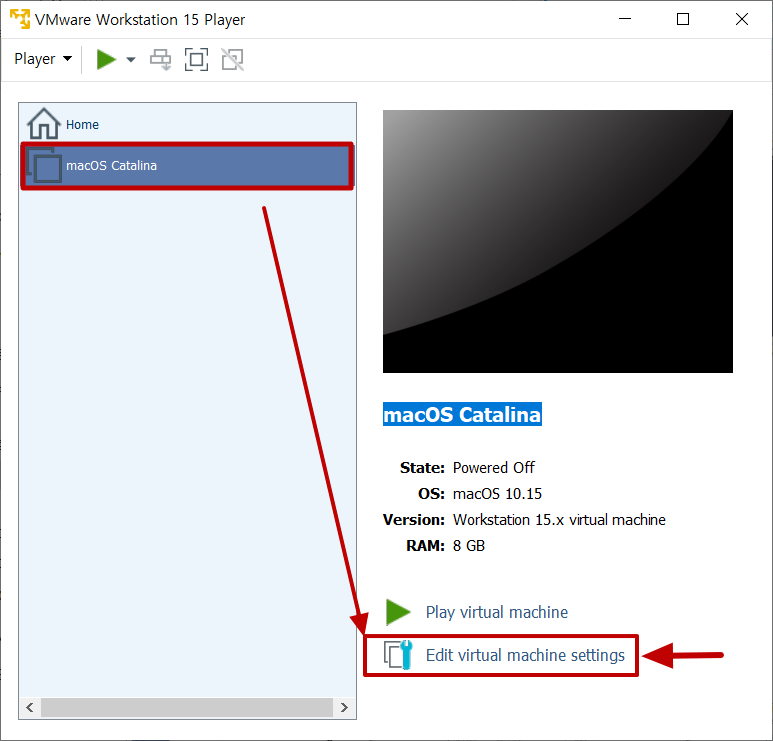Click the green power-on toolbar play icon
Image resolution: width=773 pixels, height=741 pixels.
[x=106, y=60]
